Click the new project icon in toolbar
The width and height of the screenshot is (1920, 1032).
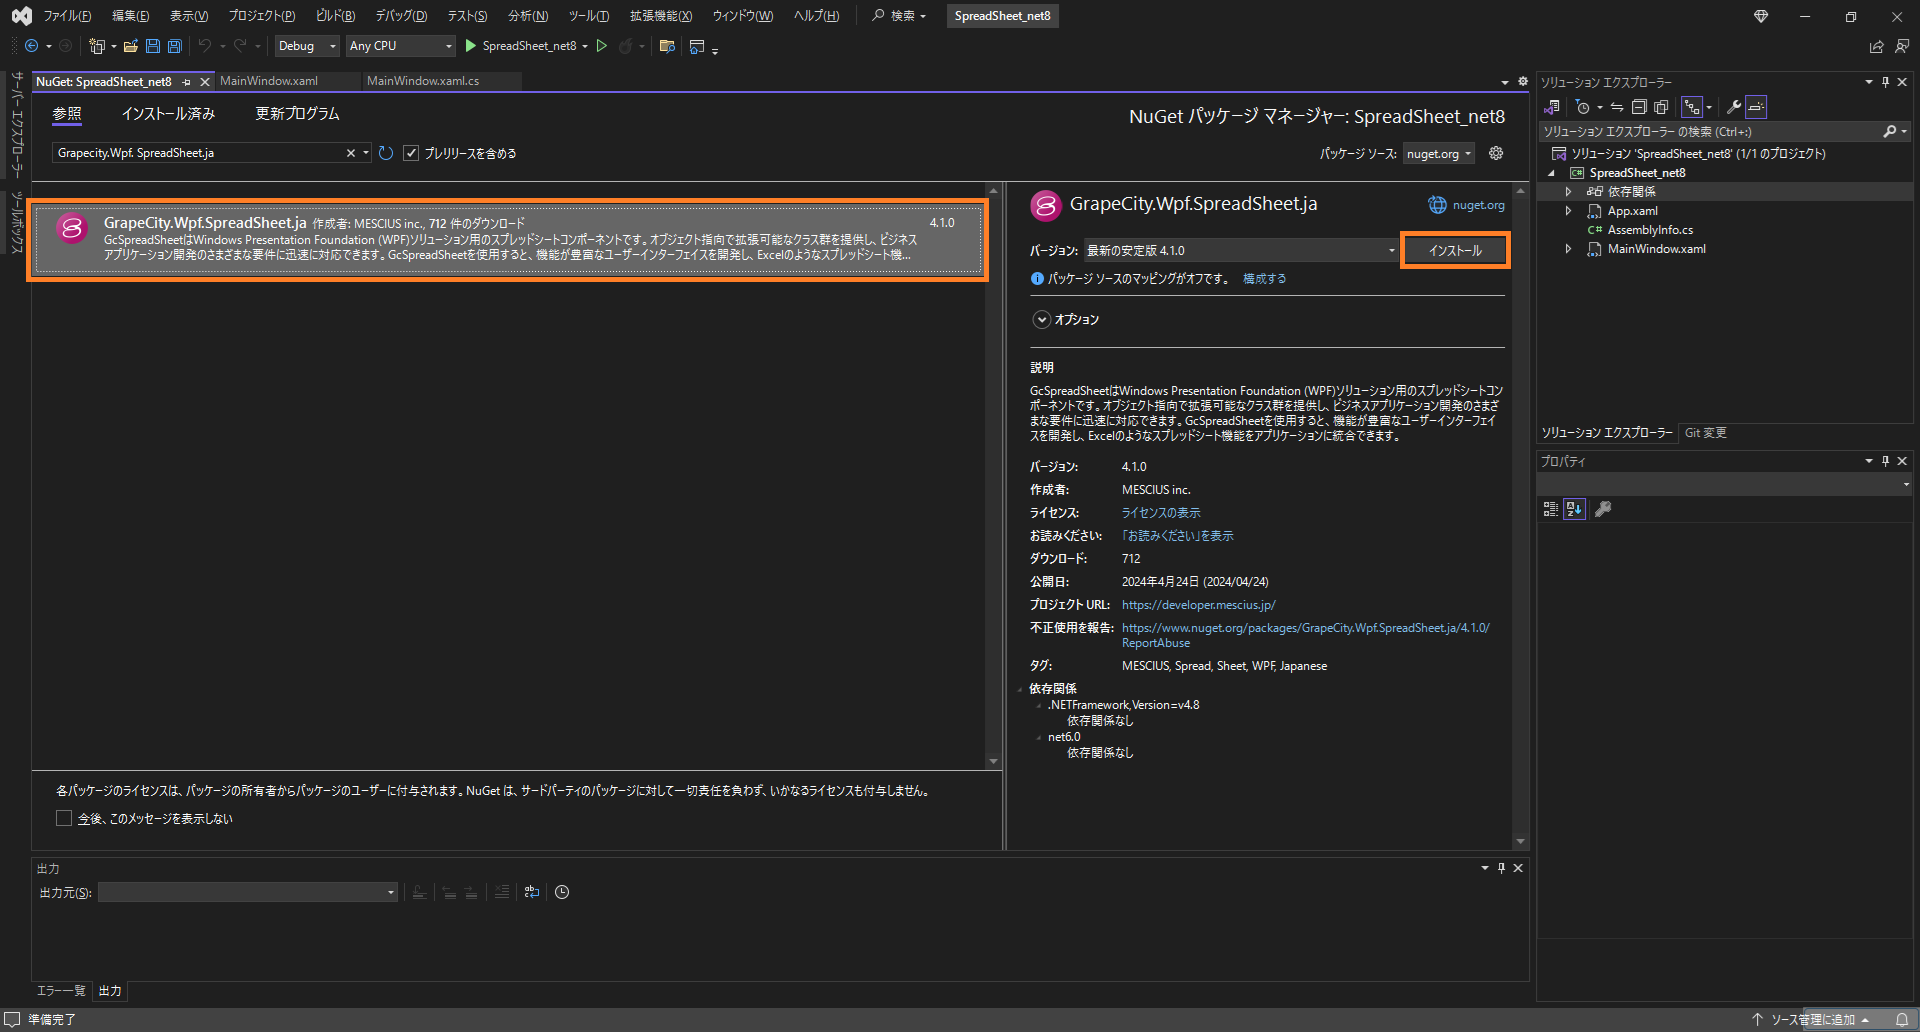[x=97, y=46]
